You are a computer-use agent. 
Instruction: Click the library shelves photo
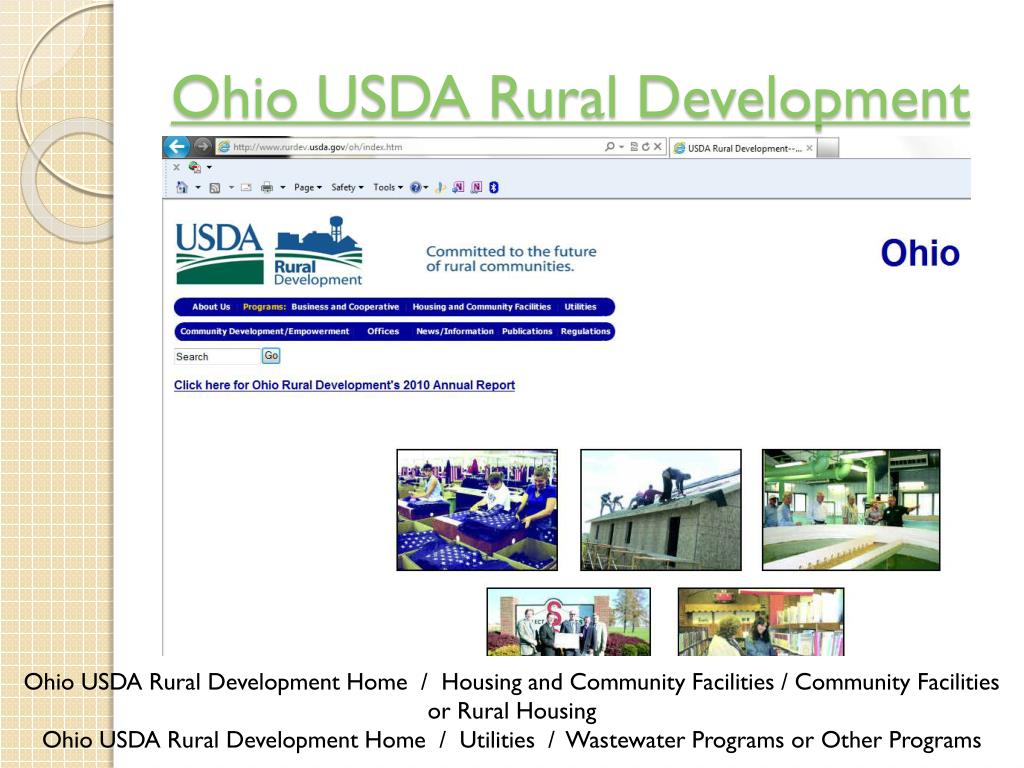click(761, 622)
